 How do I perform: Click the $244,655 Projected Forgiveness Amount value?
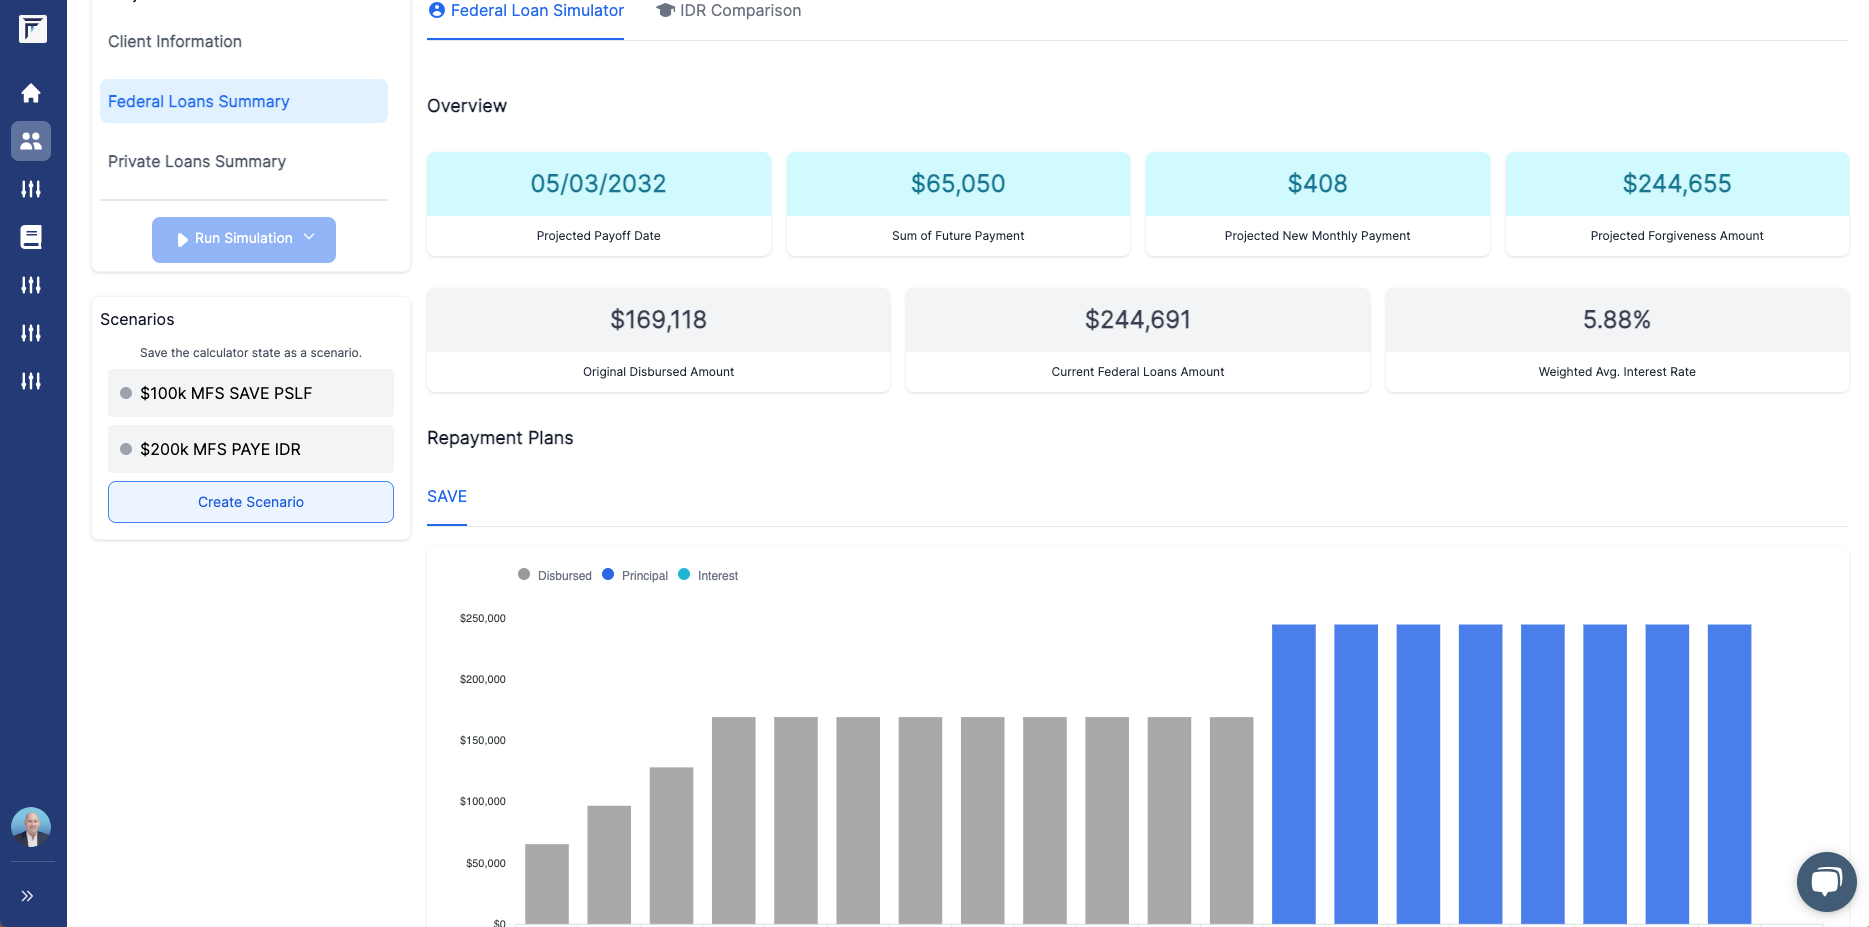(1677, 184)
